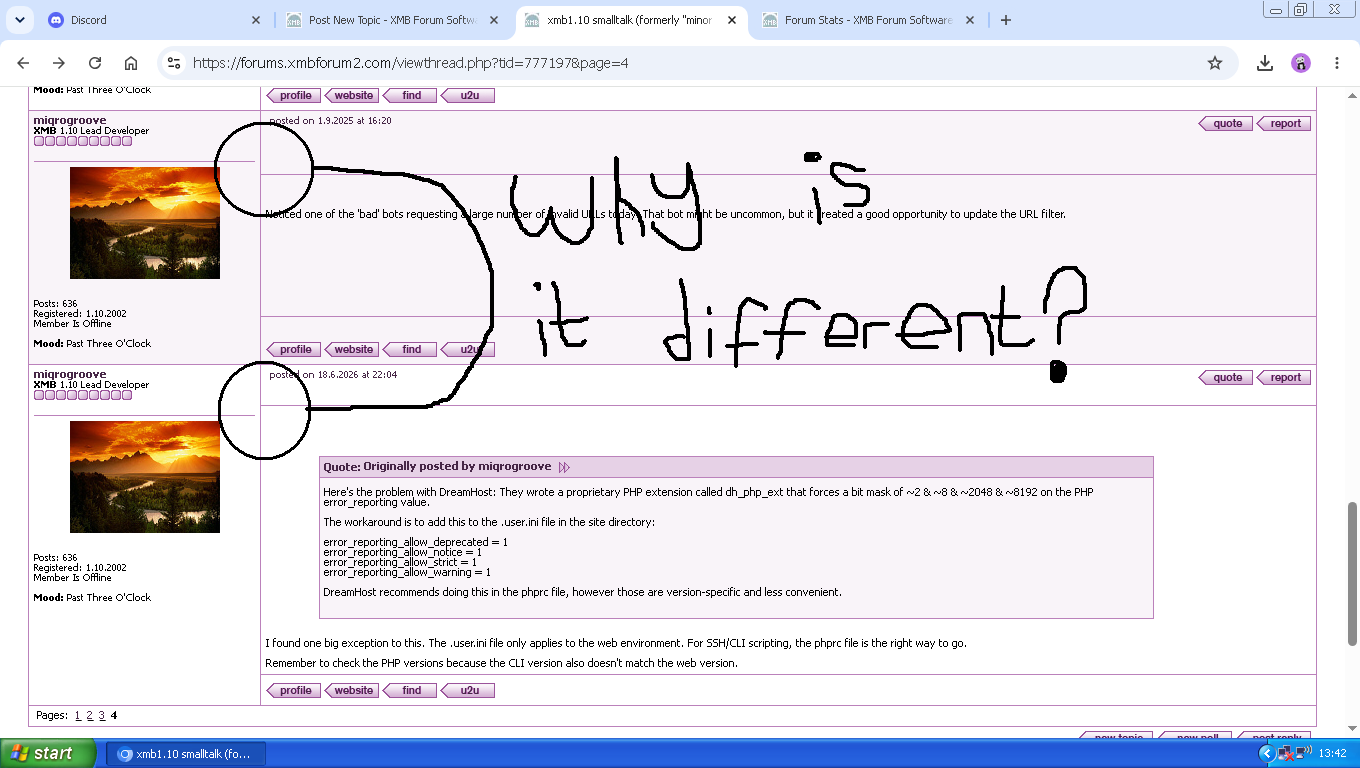Click the sentence starting "I found one big exception"

point(616,643)
